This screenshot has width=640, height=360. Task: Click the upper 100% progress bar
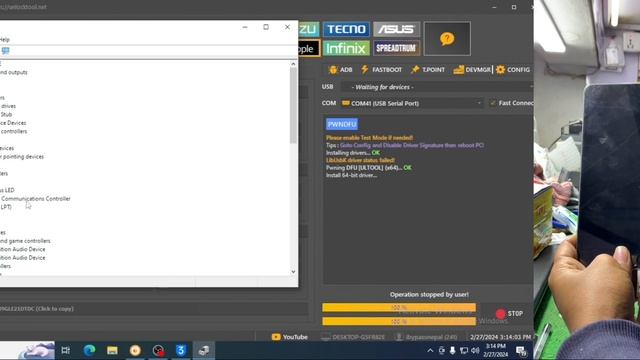pos(399,307)
